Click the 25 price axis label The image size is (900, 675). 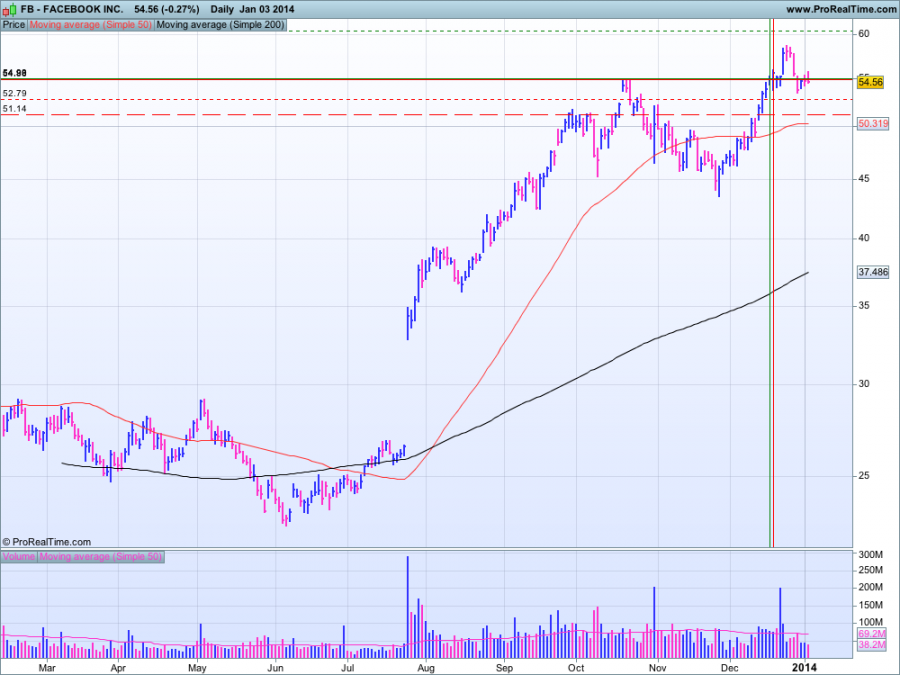(864, 476)
